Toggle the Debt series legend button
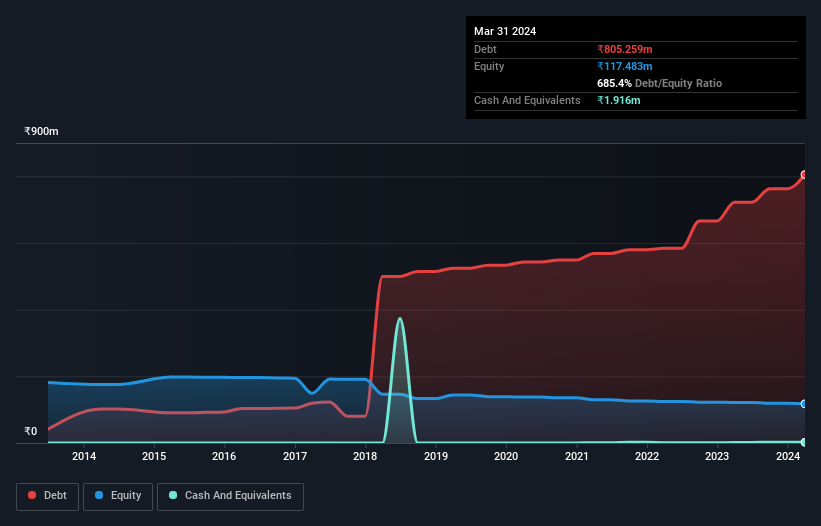Image resolution: width=821 pixels, height=526 pixels. pyautogui.click(x=47, y=496)
